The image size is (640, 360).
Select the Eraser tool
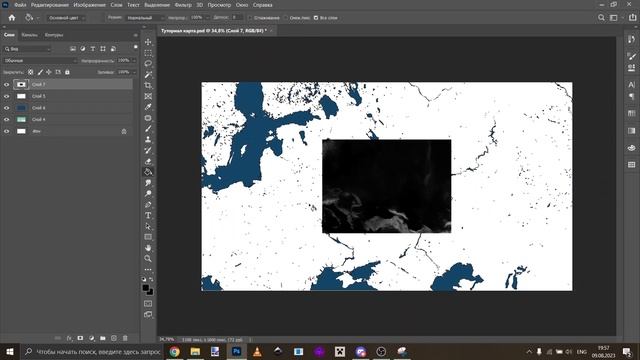(x=148, y=161)
